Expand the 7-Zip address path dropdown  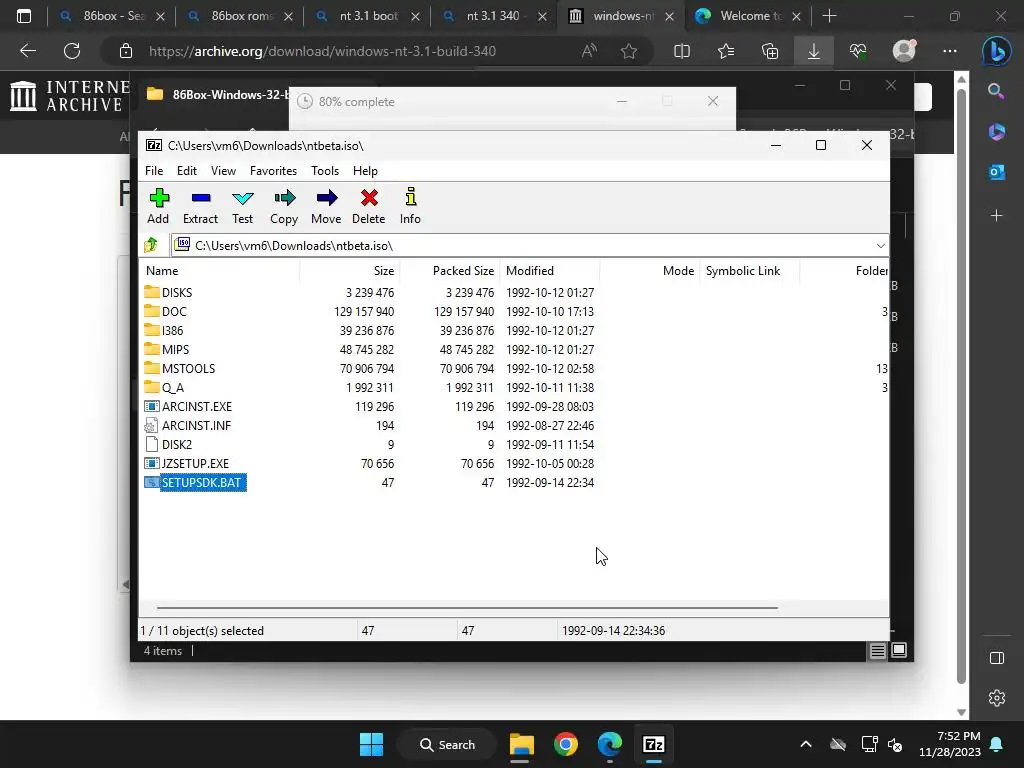click(x=880, y=246)
